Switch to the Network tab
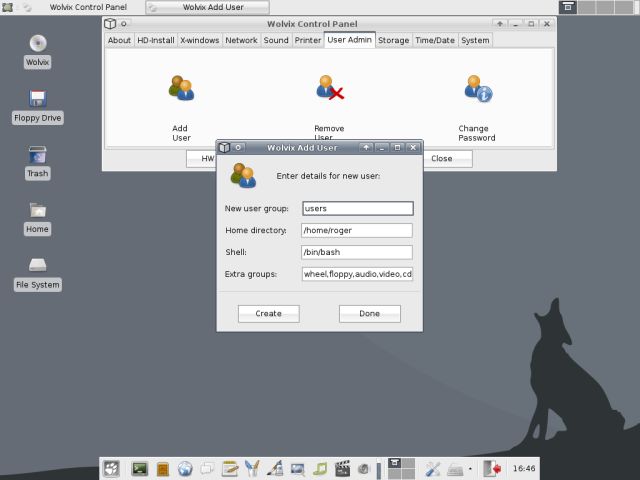The height and width of the screenshot is (480, 640). (241, 40)
